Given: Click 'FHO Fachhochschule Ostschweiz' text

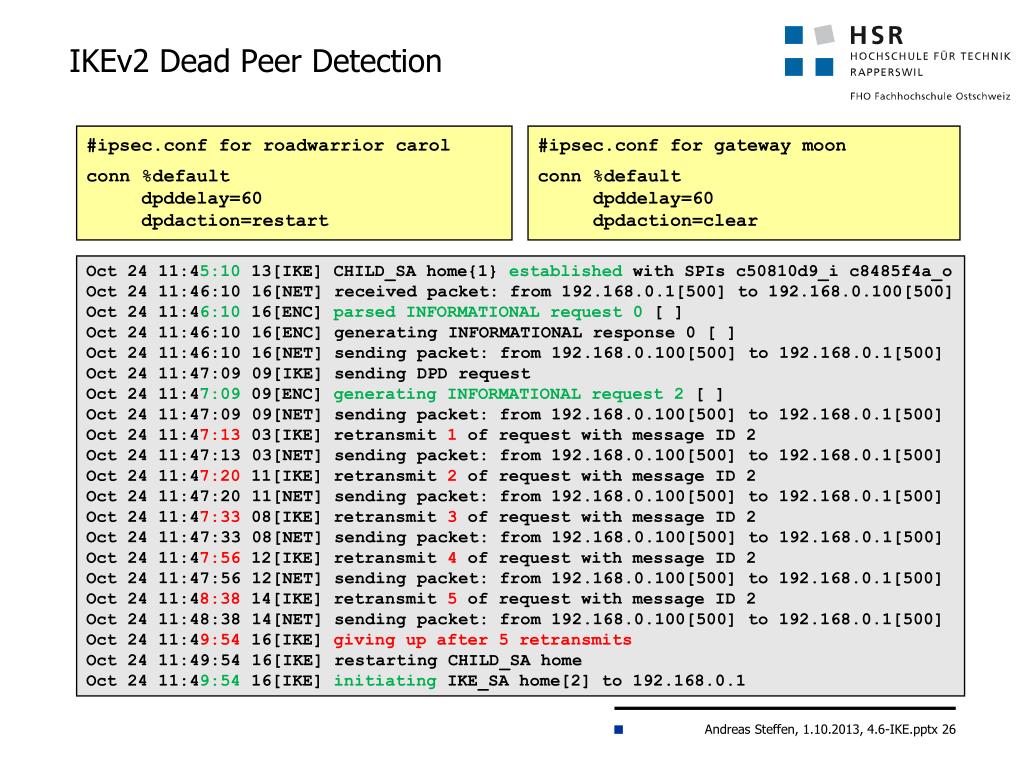Looking at the screenshot, I should pyautogui.click(x=930, y=96).
